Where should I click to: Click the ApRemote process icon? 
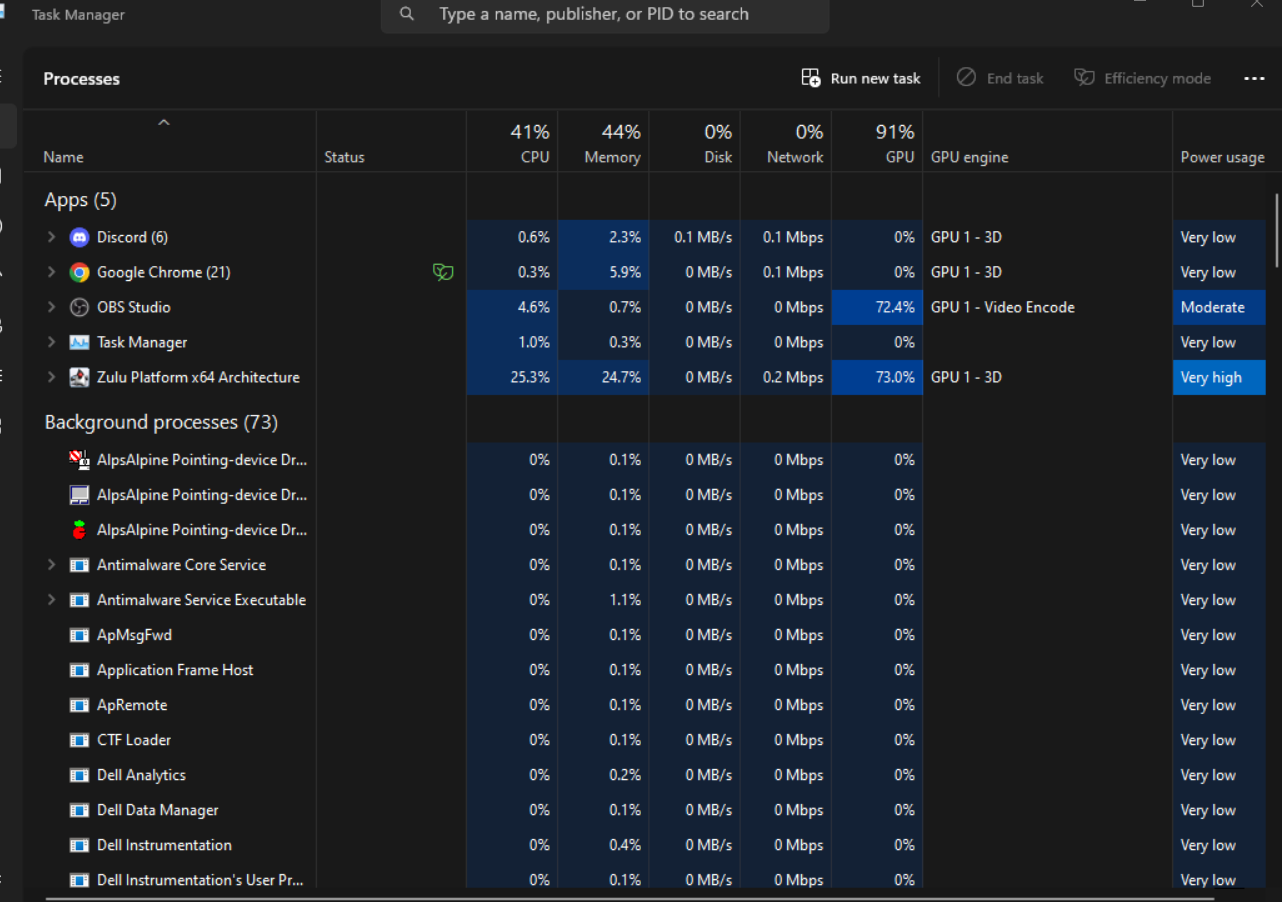79,705
